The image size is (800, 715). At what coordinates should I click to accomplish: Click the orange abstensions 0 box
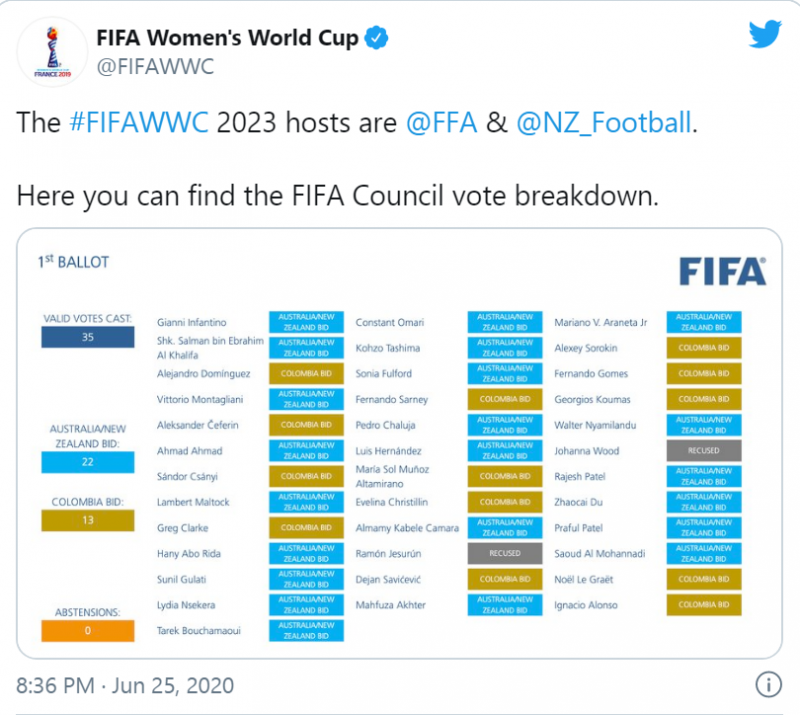(x=87, y=630)
